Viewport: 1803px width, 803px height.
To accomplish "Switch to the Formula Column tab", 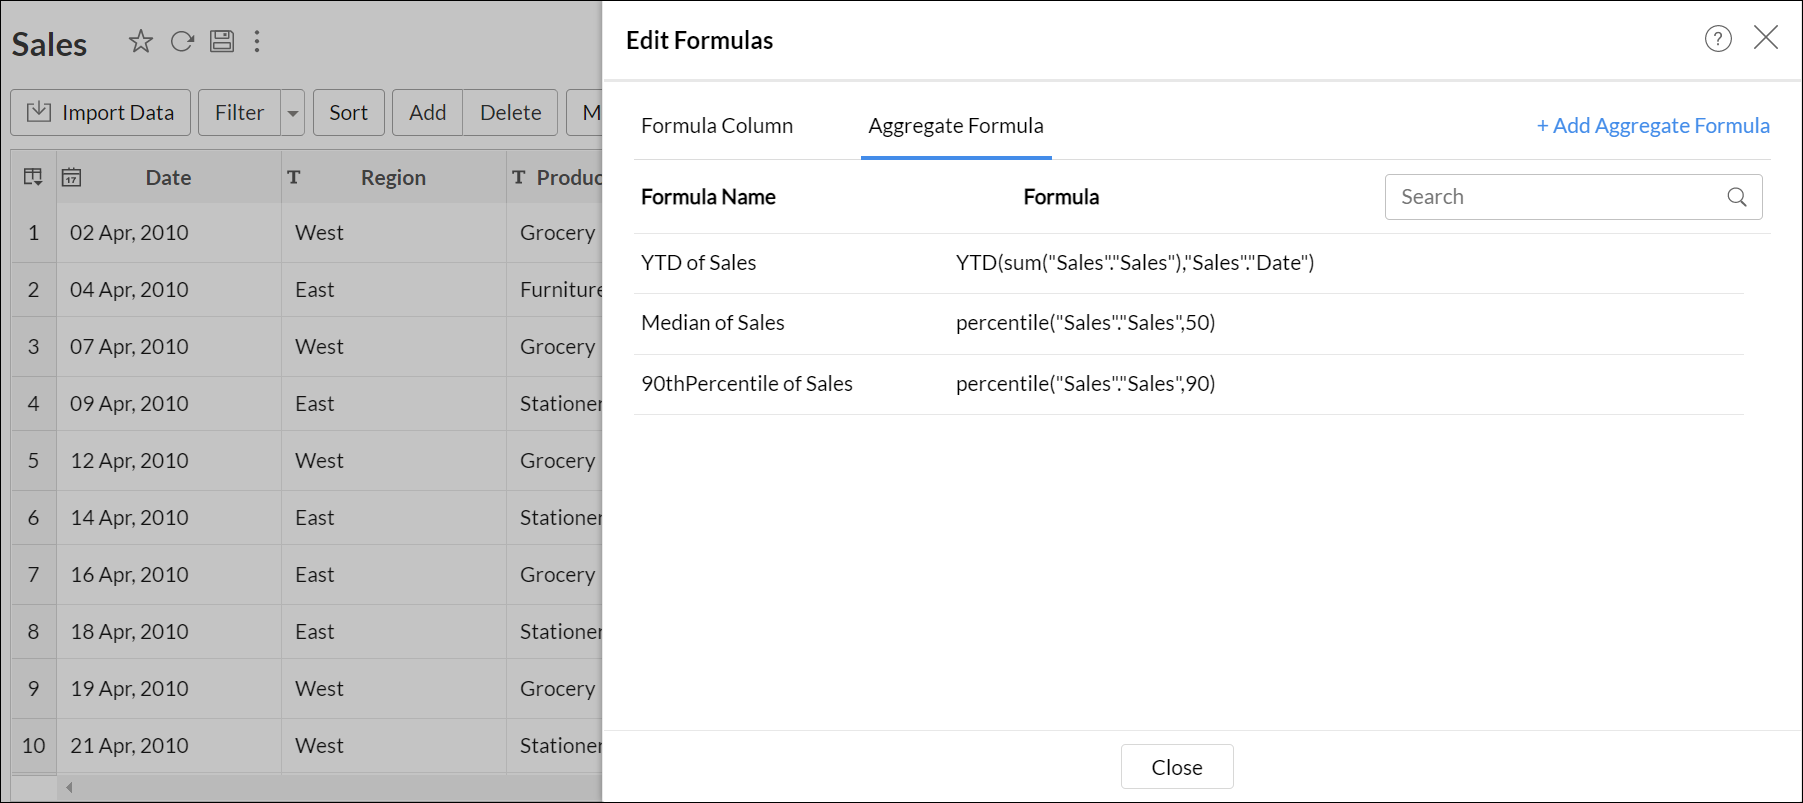I will click(x=717, y=126).
